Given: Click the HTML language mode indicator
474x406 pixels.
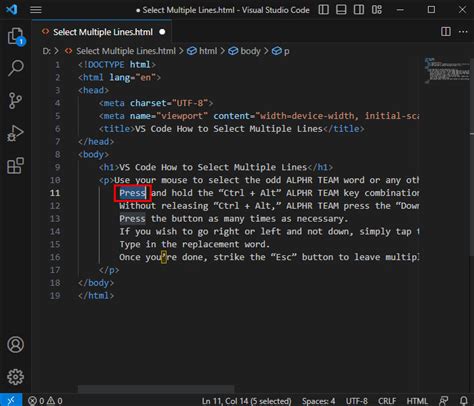Looking at the screenshot, I should pos(417,401).
